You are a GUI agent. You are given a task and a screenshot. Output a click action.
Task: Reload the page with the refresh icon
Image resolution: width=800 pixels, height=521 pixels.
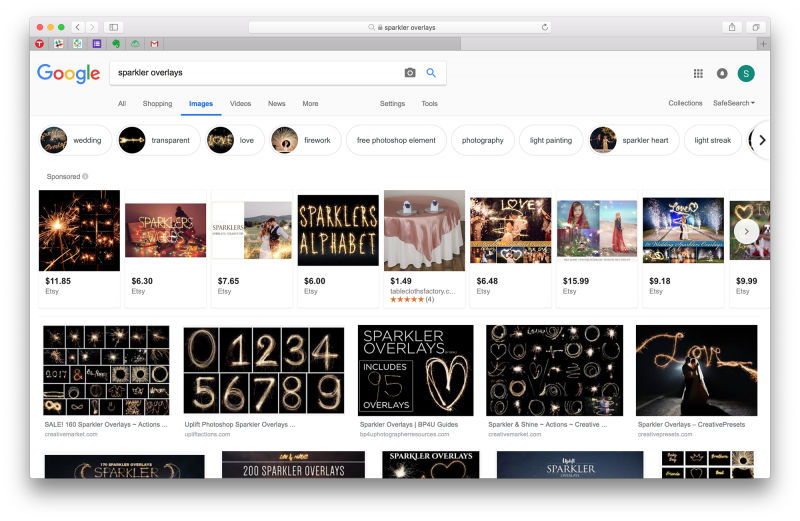pos(545,27)
